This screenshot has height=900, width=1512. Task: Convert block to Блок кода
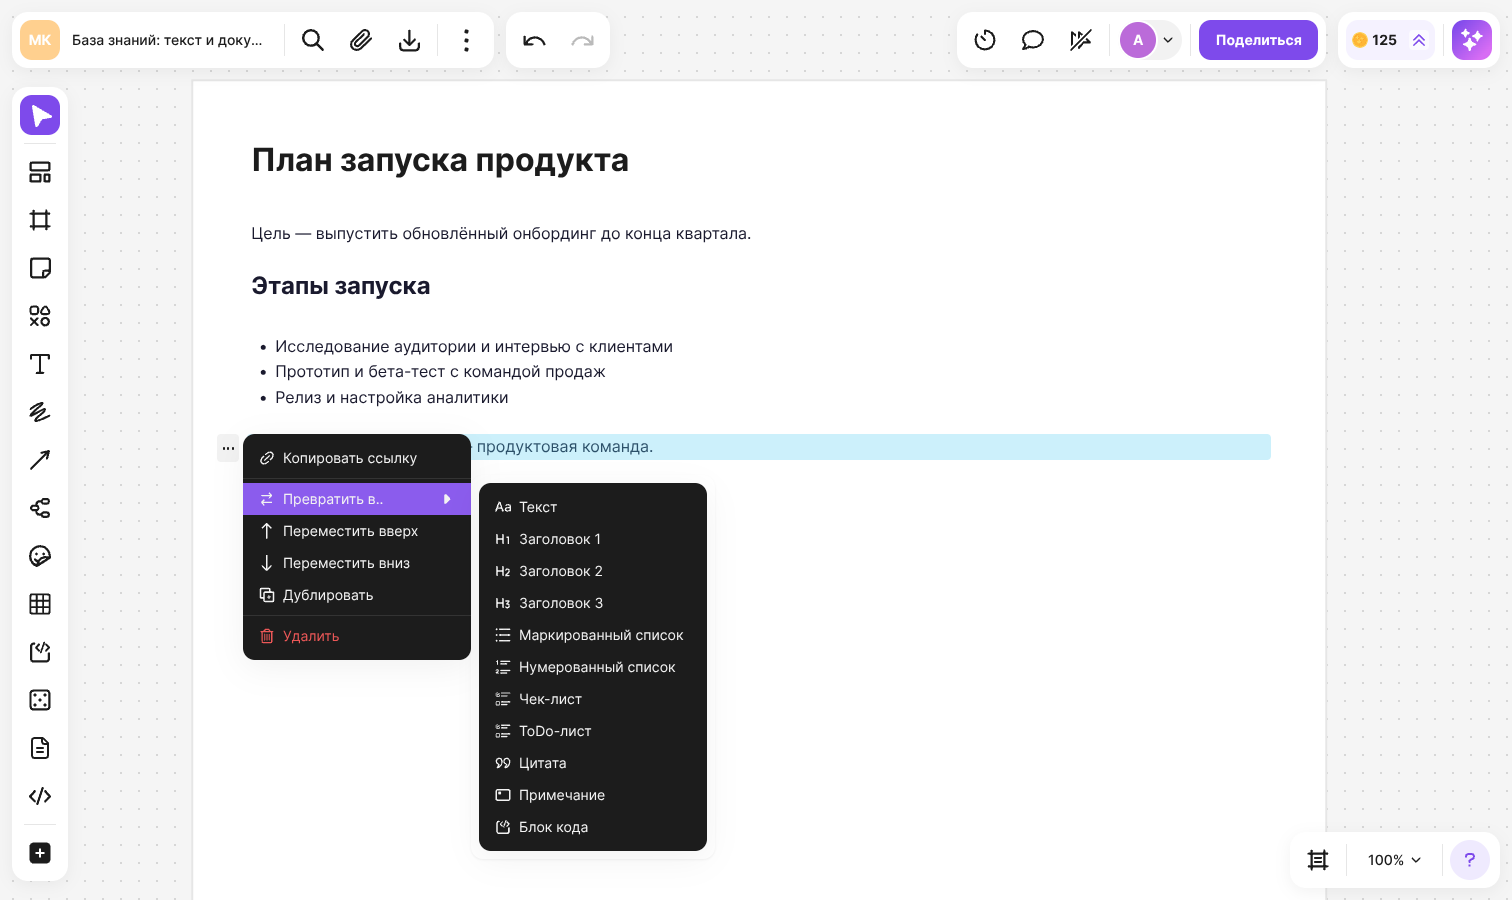(x=593, y=827)
